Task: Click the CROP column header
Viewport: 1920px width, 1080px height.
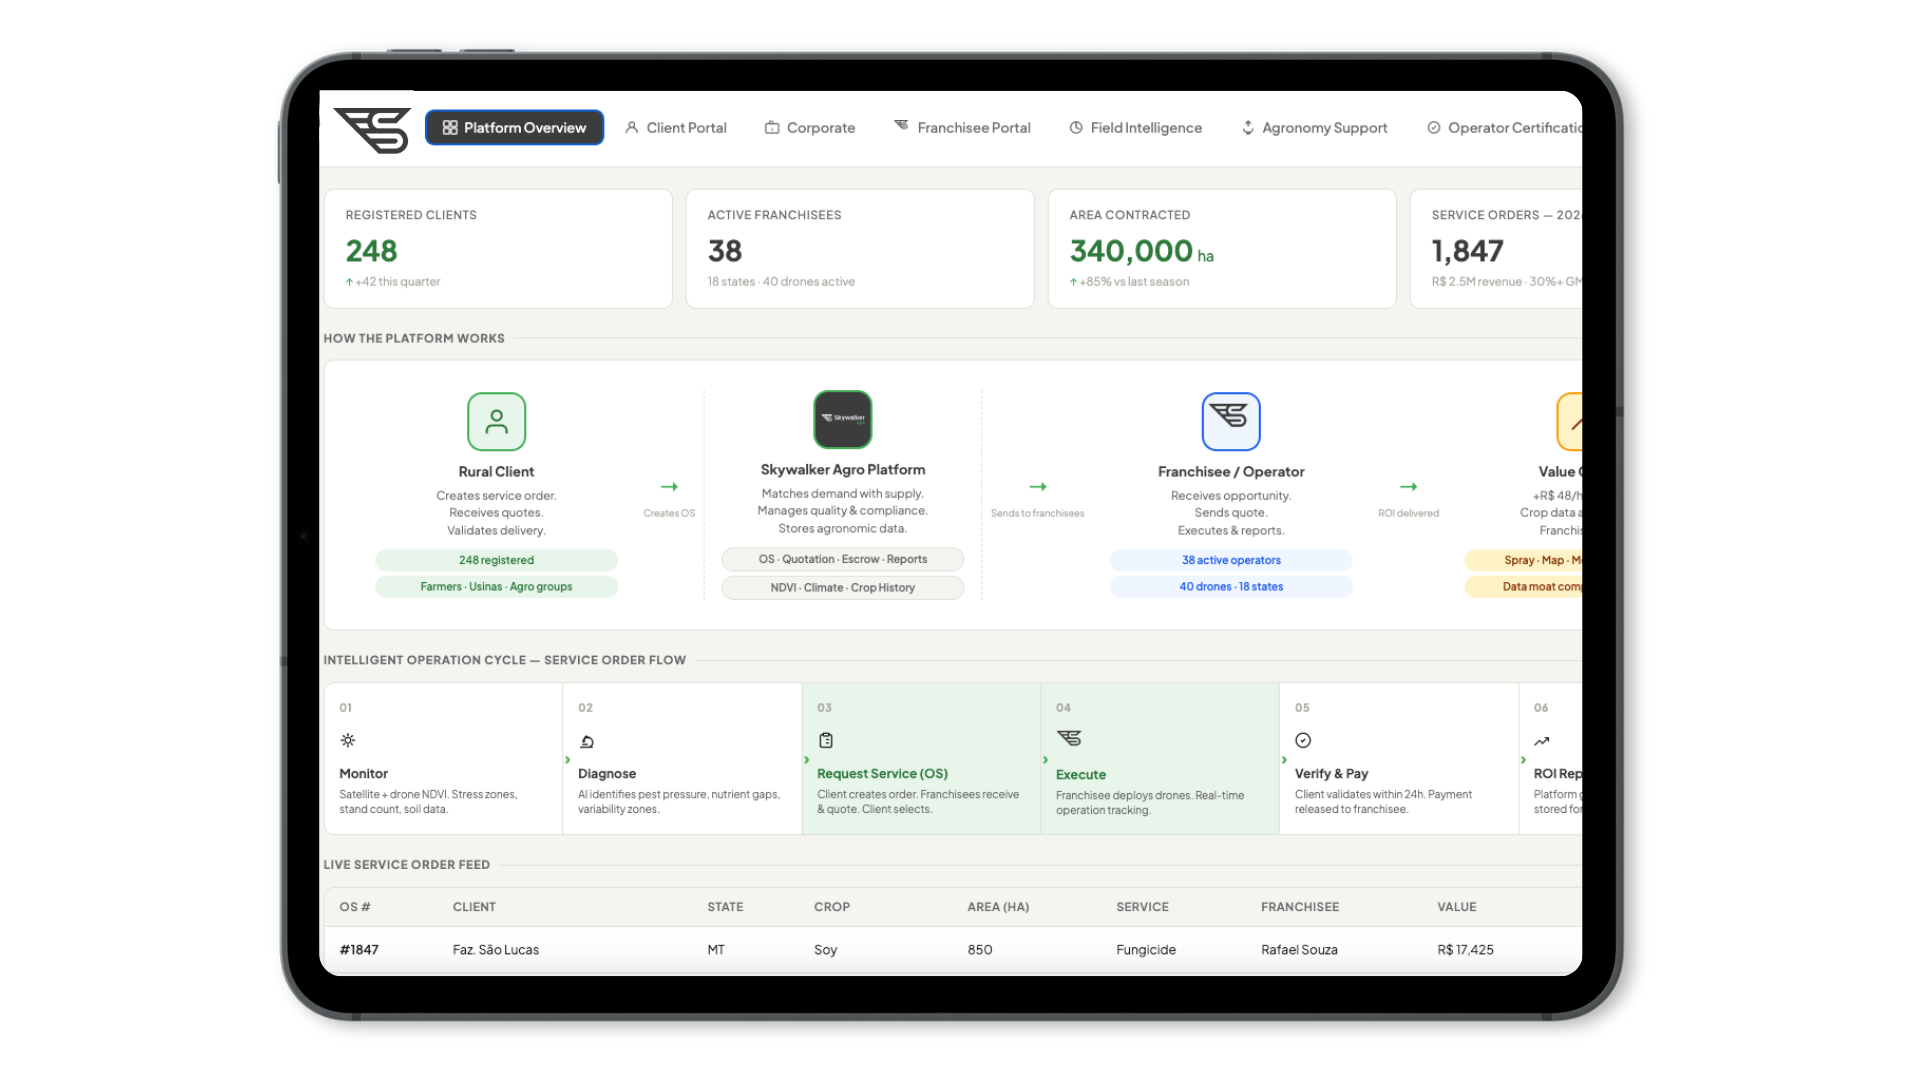Action: [832, 907]
